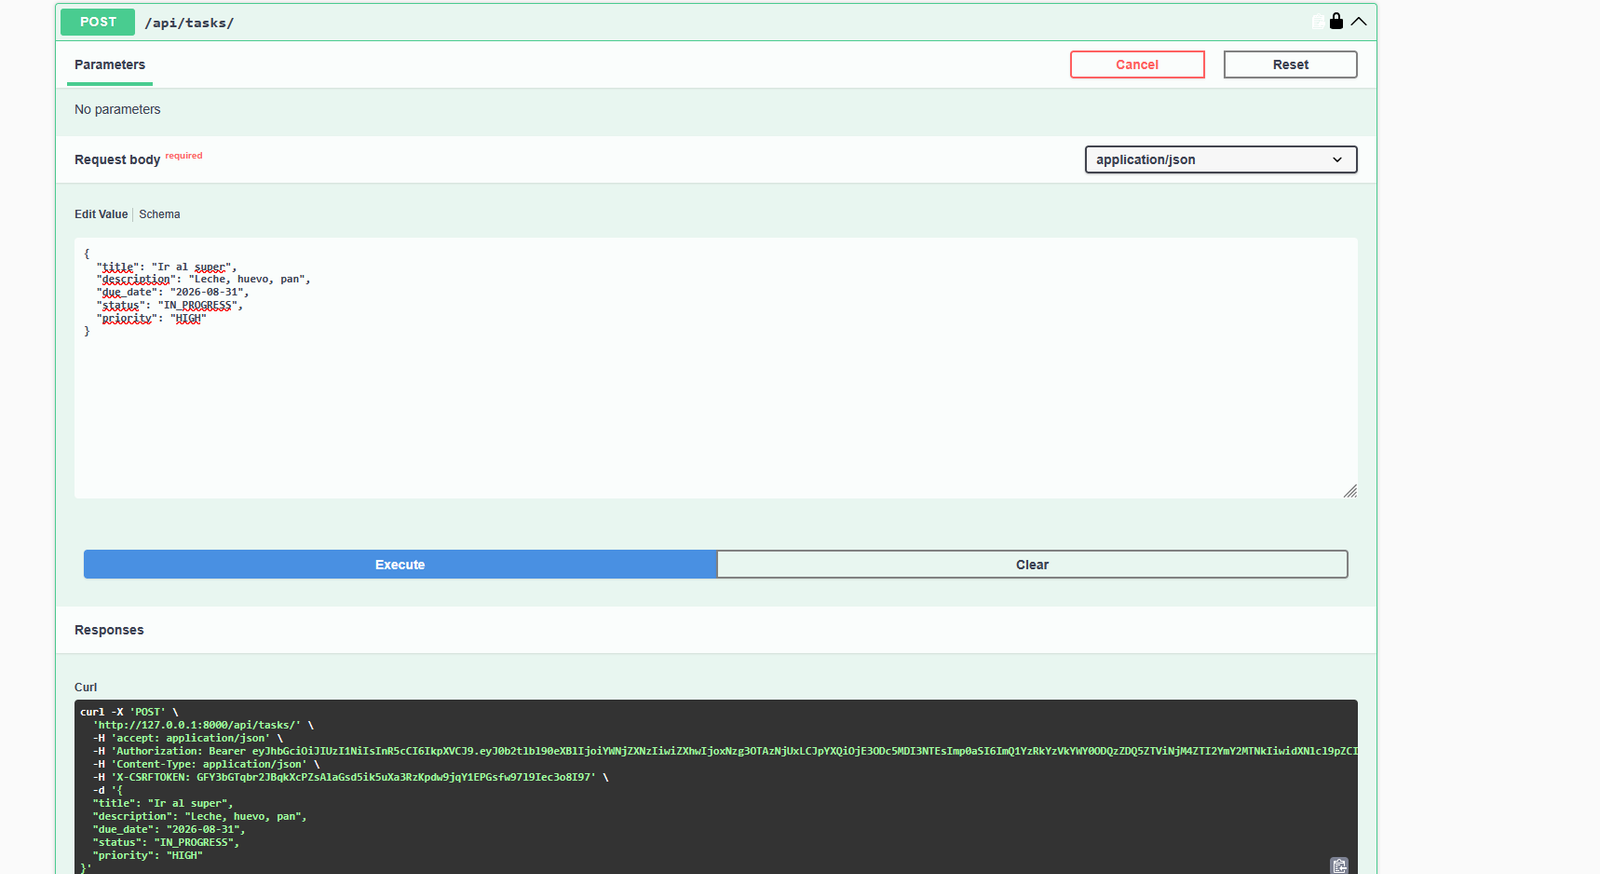Screen dimensions: 1600x874
Task: Select the Edit Value tab
Action: point(101,214)
